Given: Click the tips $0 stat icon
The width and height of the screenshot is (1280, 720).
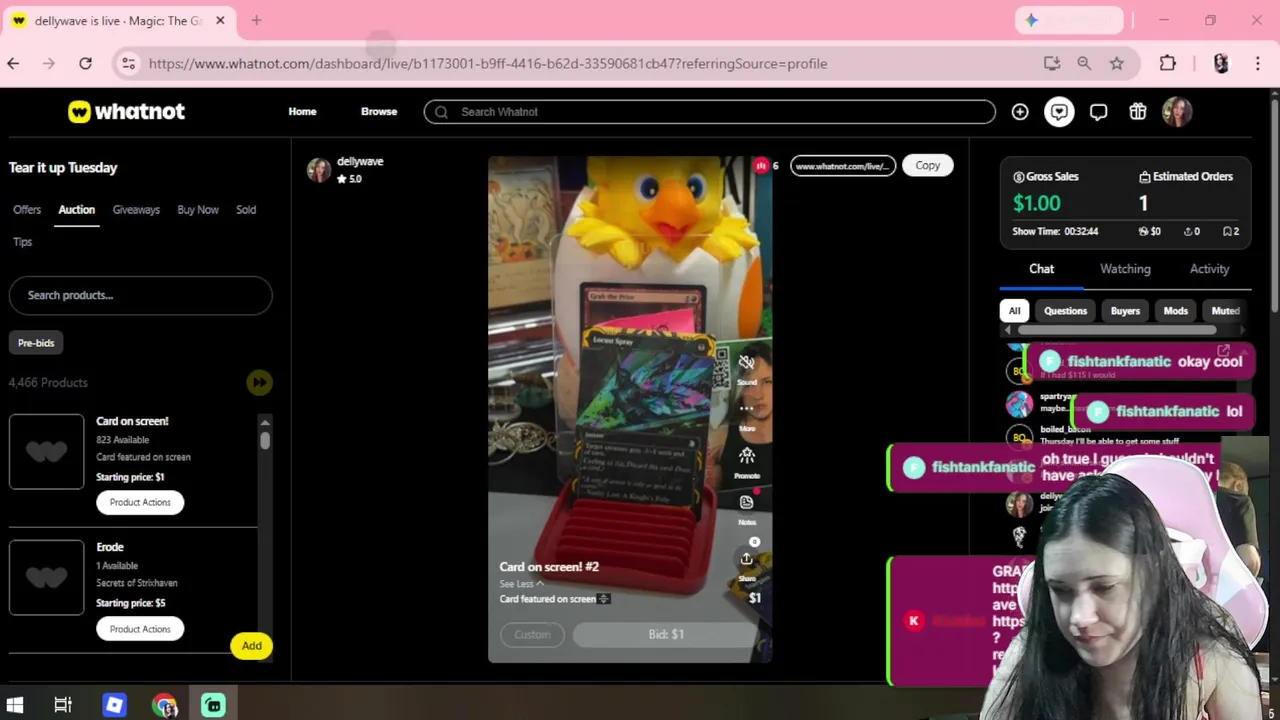Looking at the screenshot, I should (x=1143, y=232).
